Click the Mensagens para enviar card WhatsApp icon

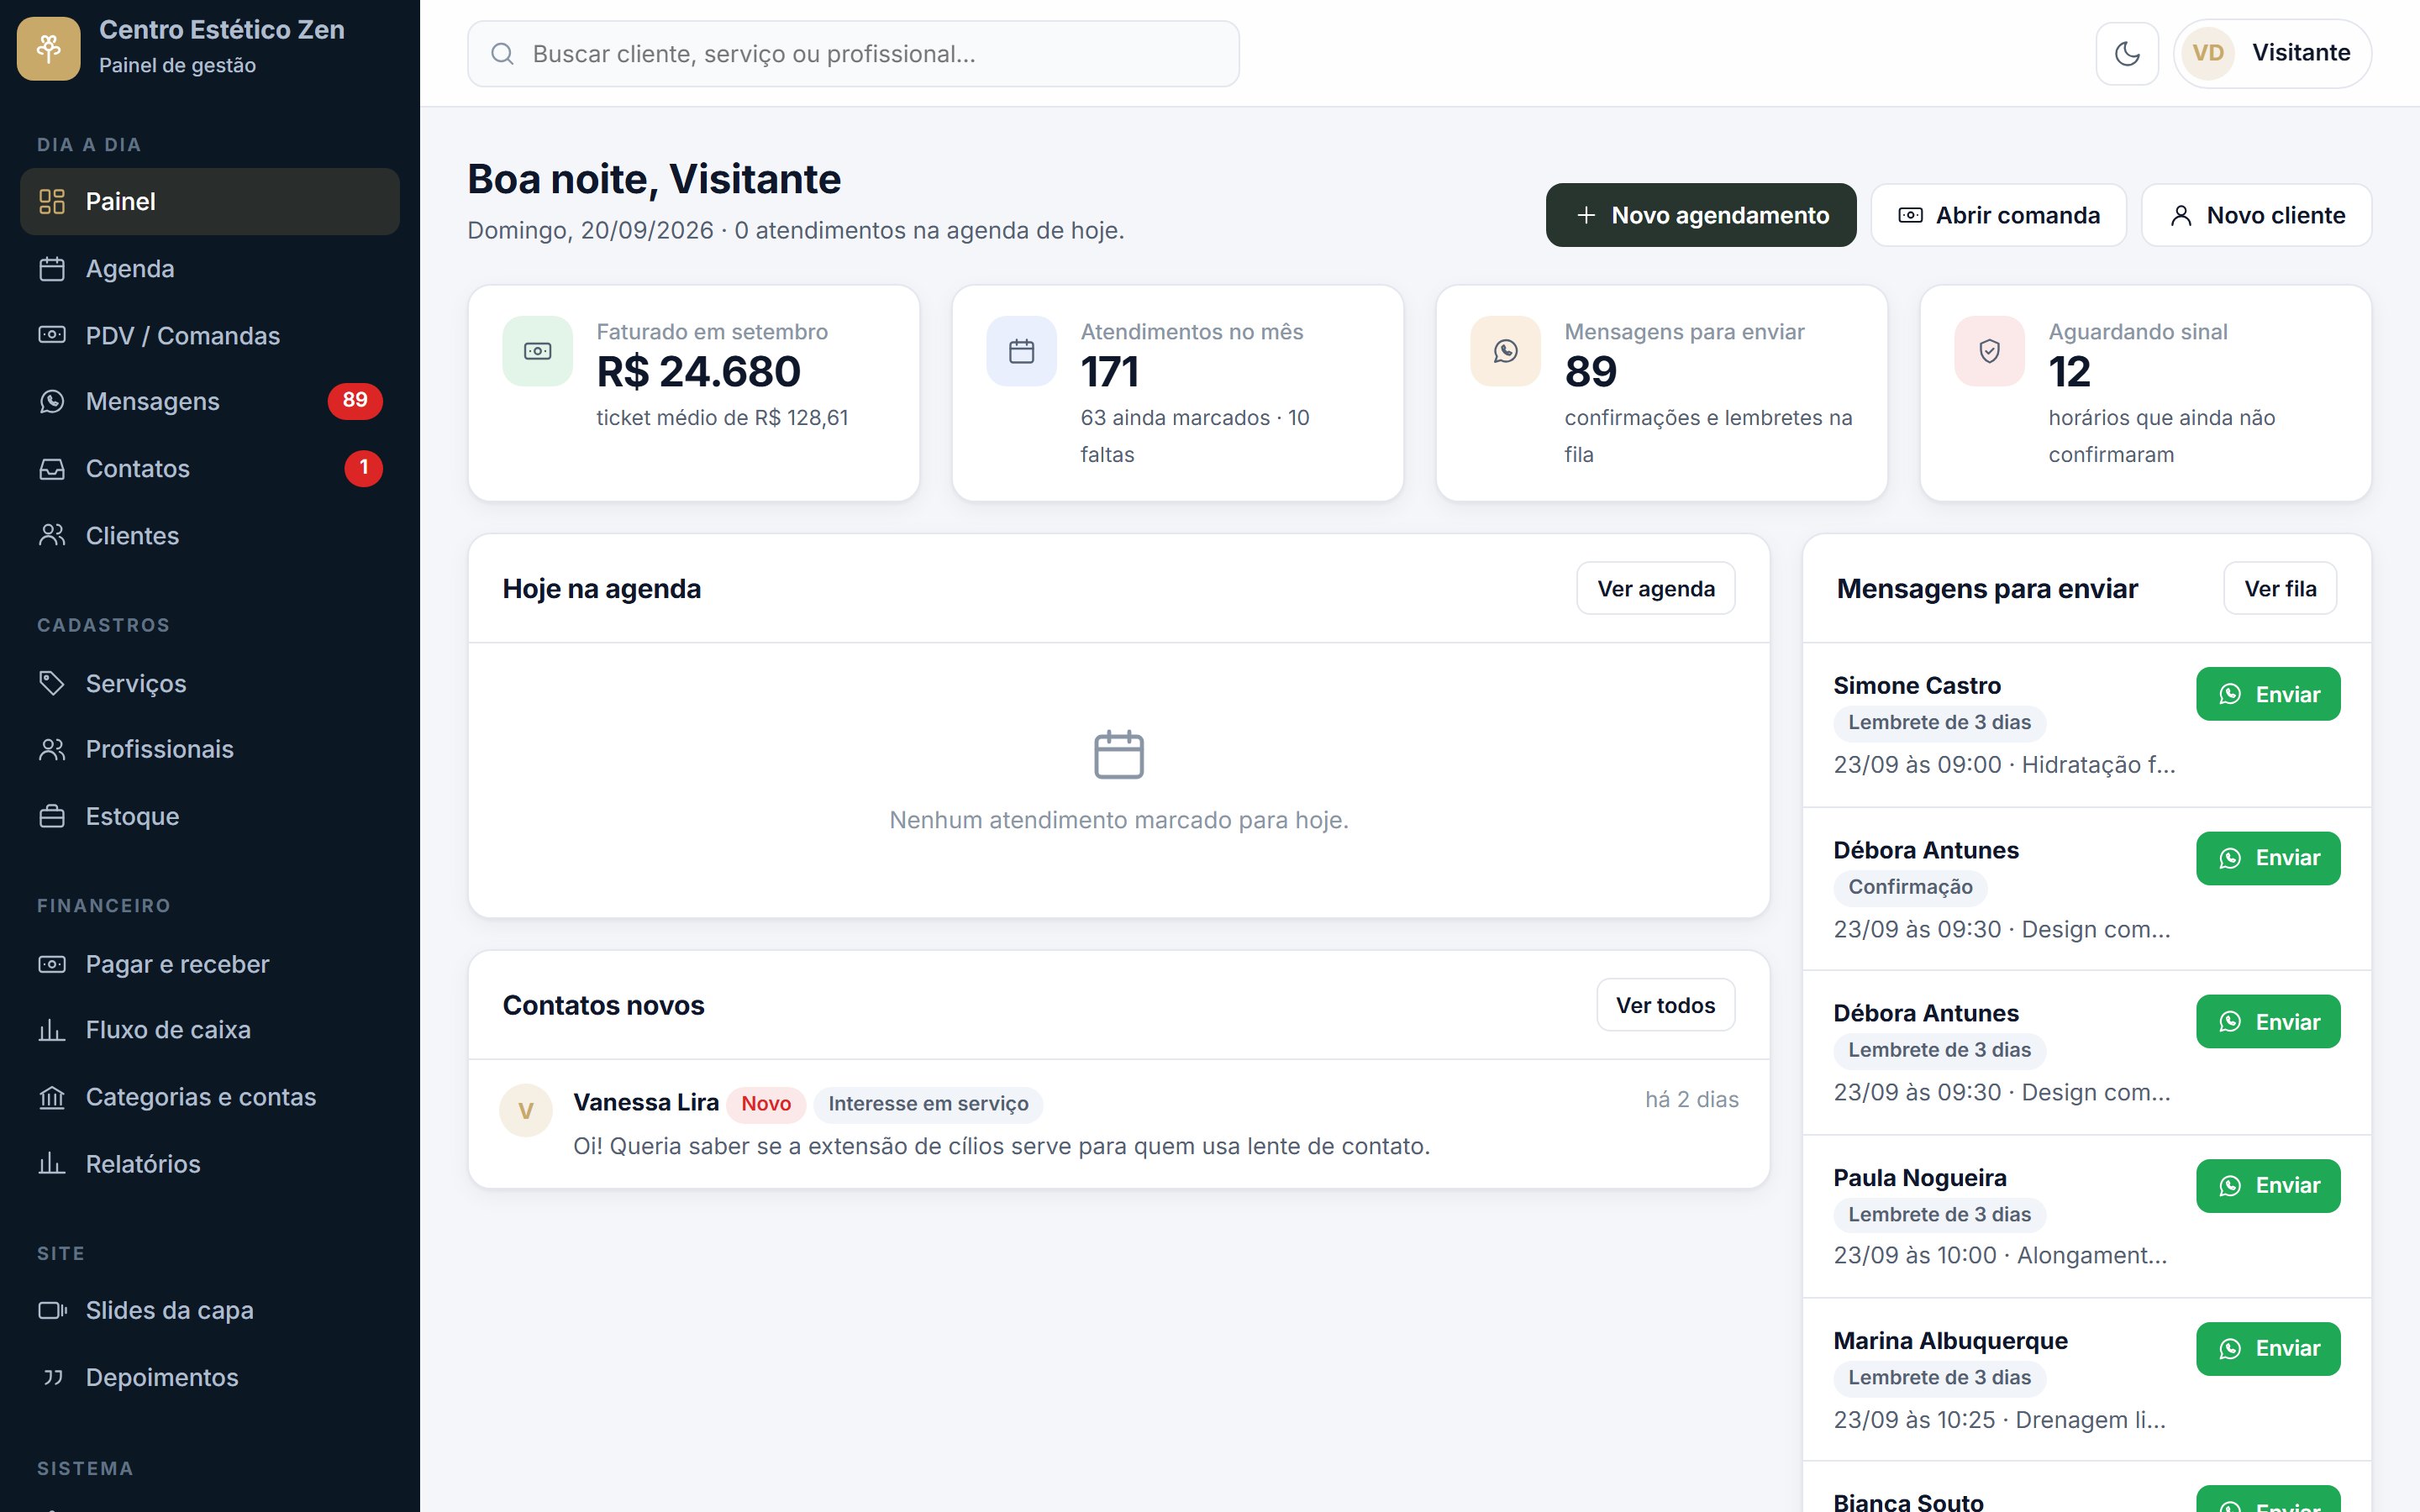[1505, 351]
